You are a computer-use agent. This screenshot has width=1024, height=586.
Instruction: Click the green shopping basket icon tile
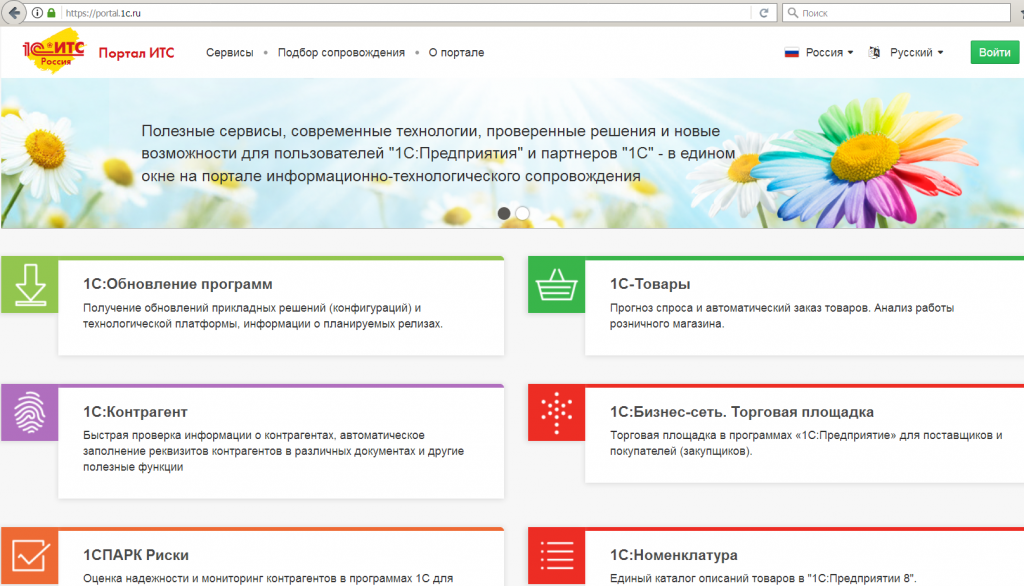pyautogui.click(x=556, y=285)
